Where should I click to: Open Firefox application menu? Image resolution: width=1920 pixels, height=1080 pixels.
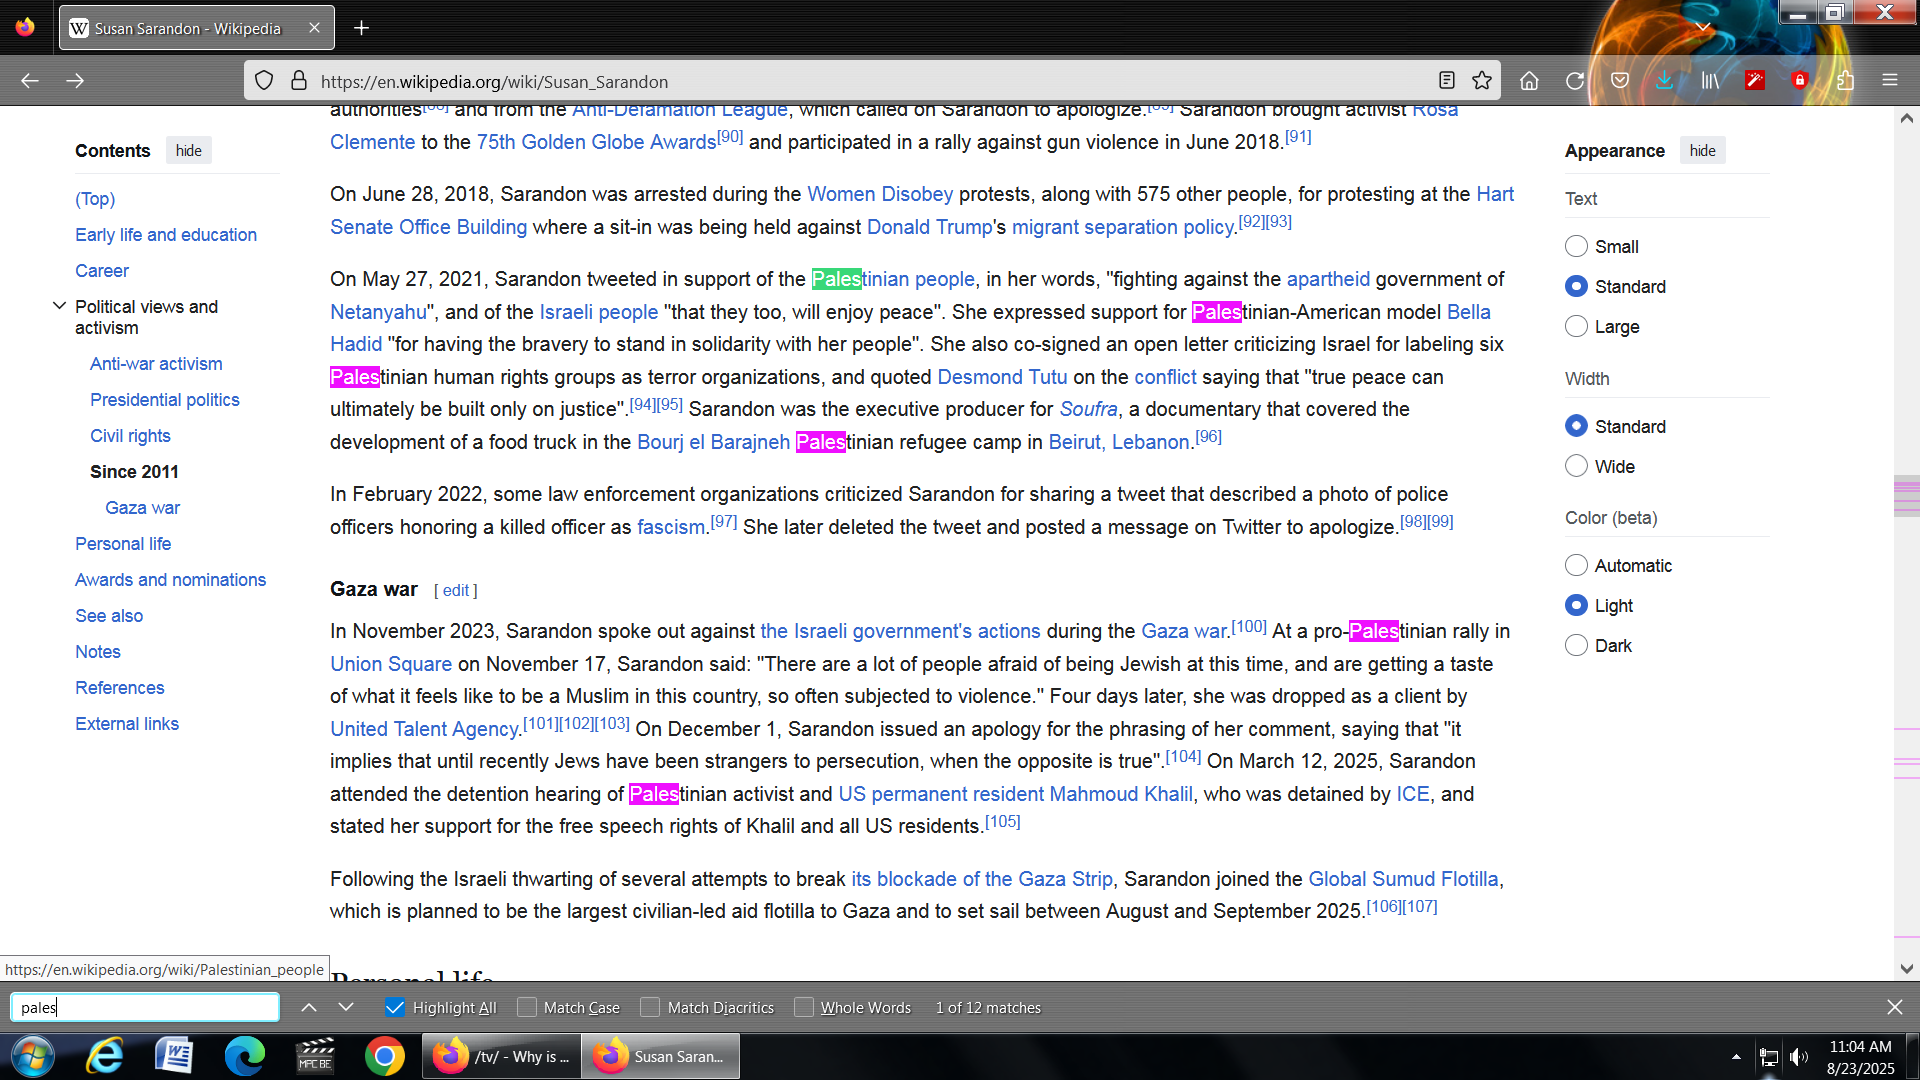click(1889, 81)
